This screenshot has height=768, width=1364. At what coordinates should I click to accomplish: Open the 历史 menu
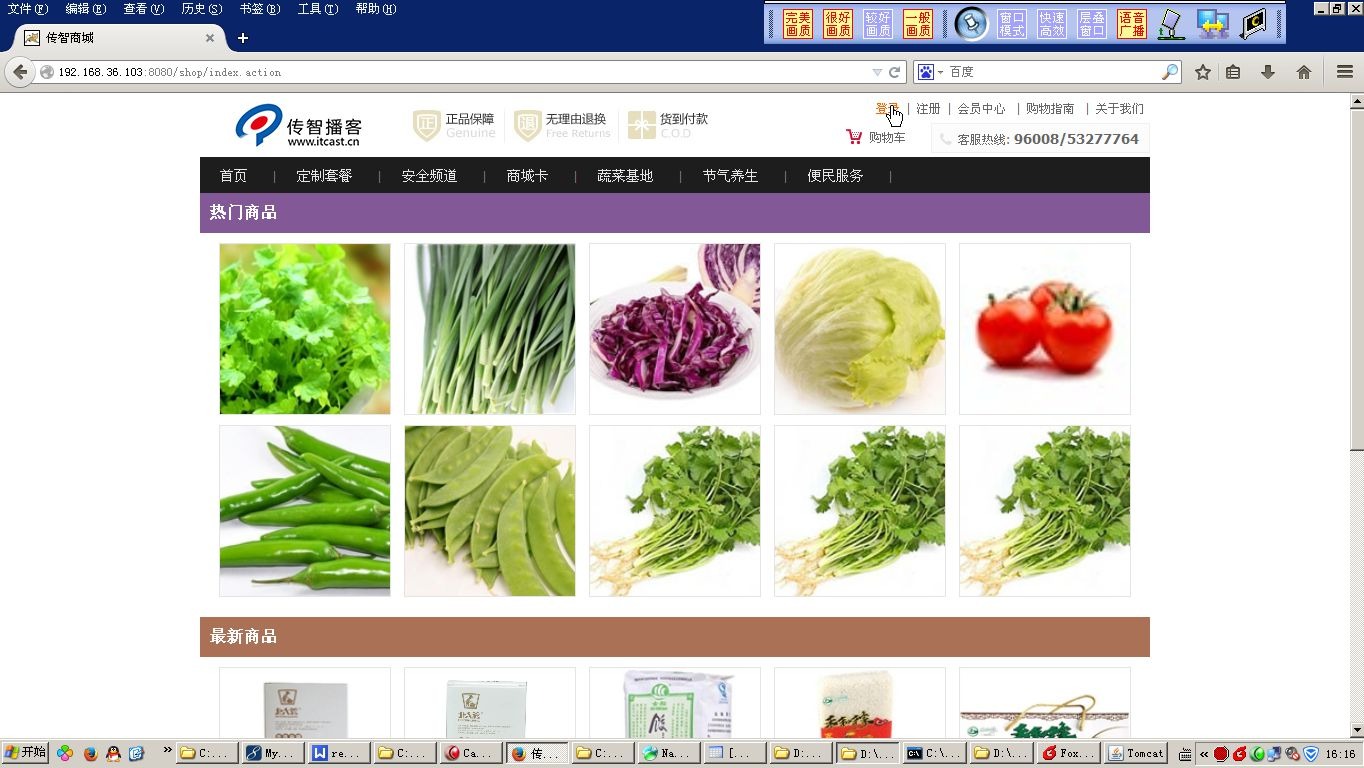[201, 9]
